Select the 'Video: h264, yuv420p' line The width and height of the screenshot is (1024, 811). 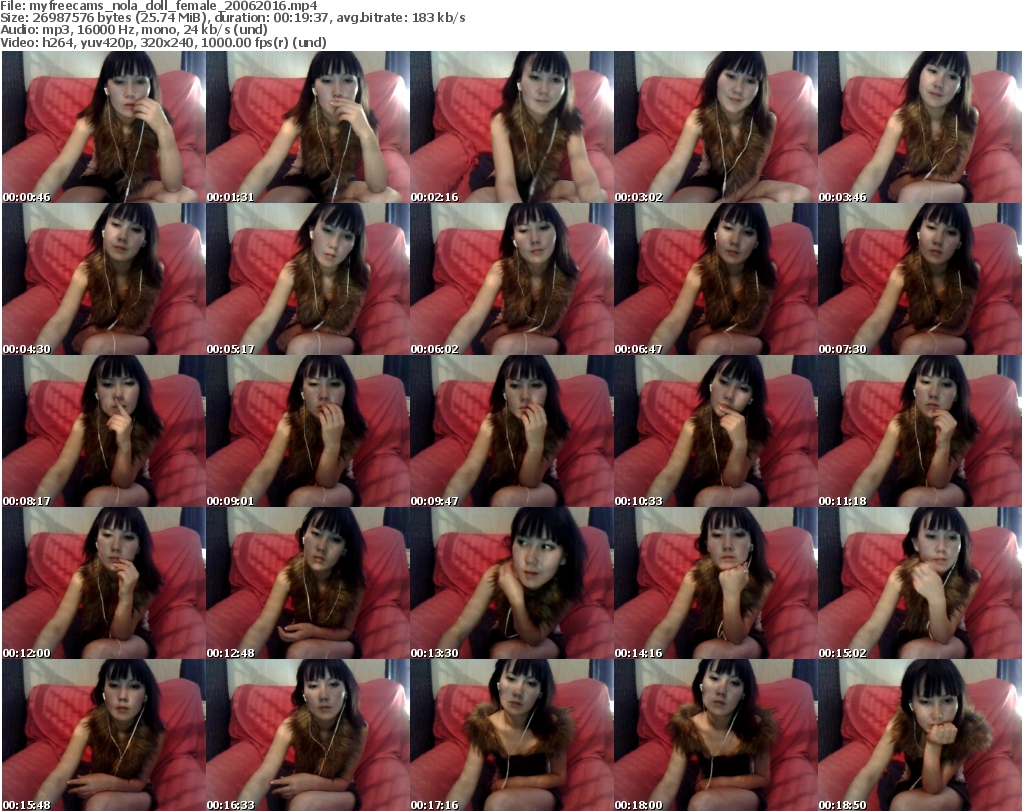[x=163, y=42]
